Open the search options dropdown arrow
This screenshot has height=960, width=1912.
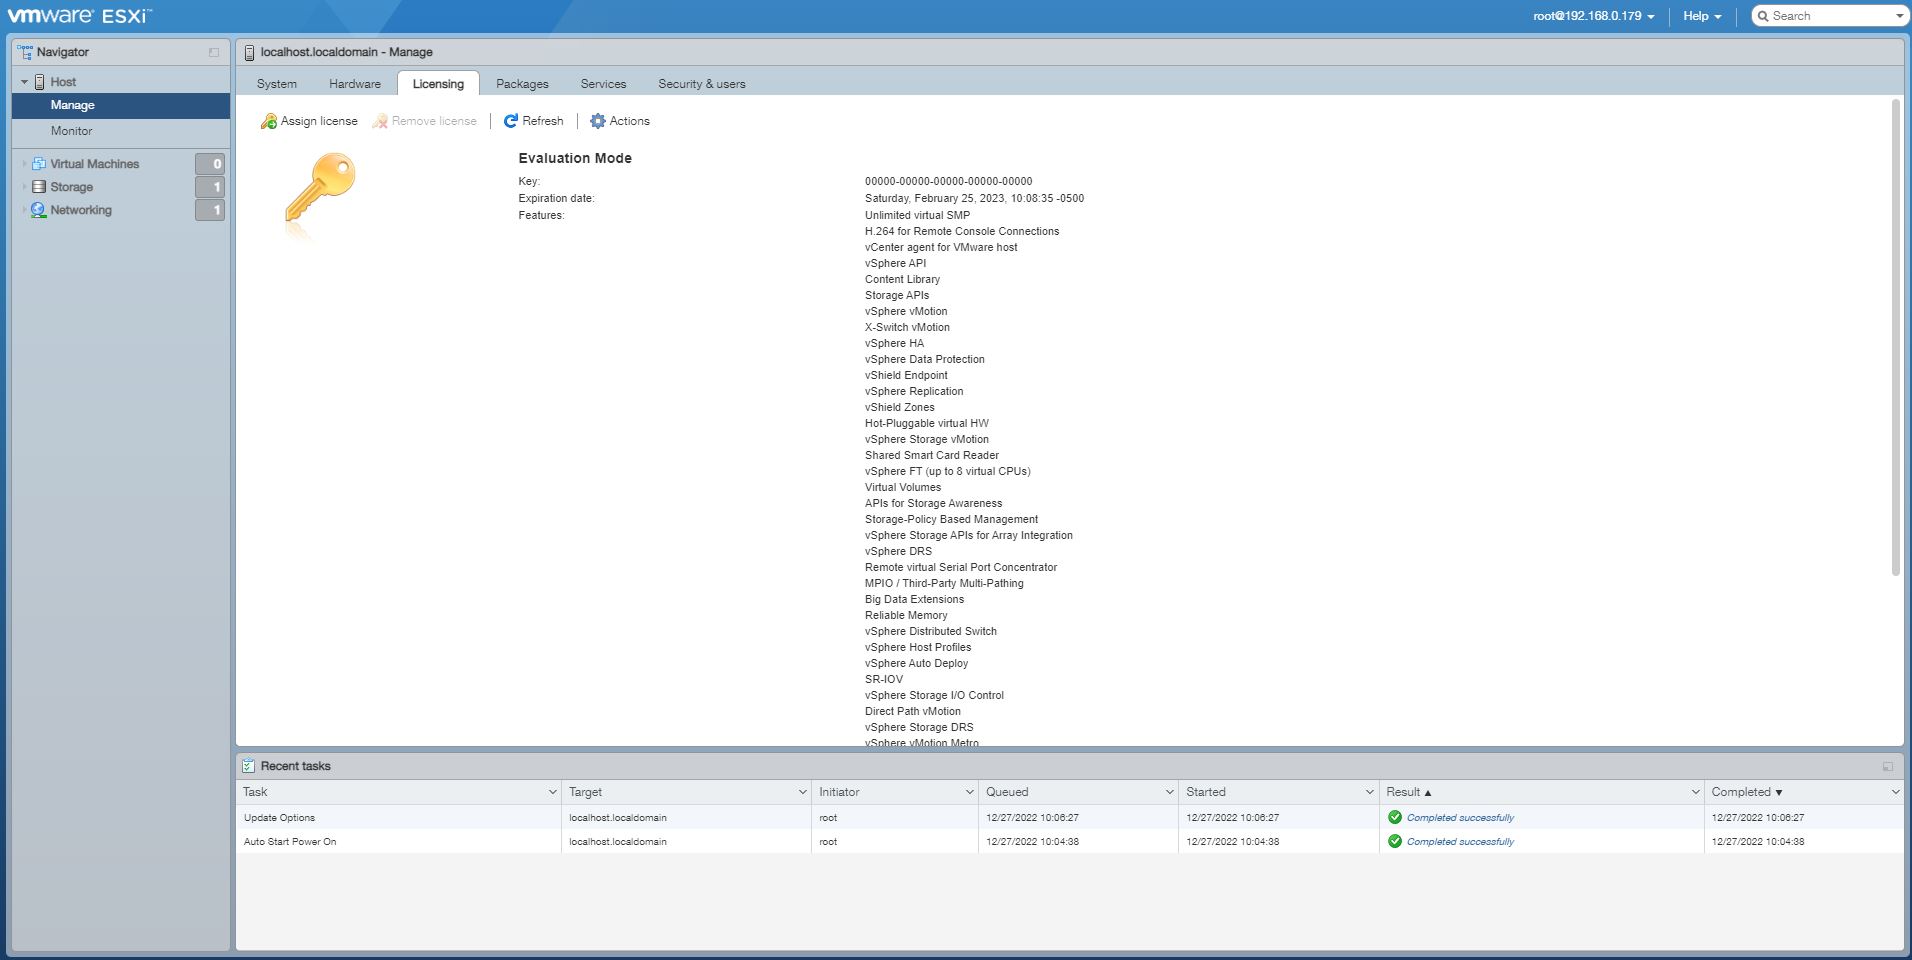click(x=1900, y=16)
